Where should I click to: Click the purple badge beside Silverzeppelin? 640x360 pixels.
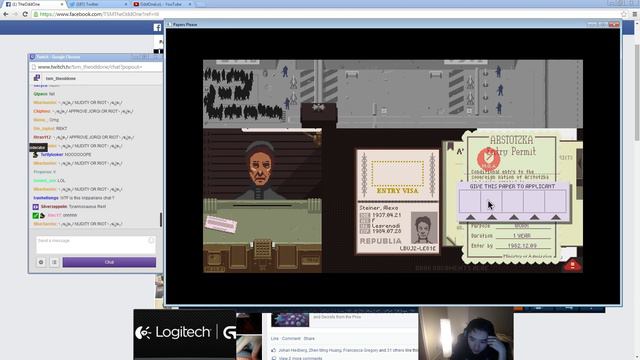tap(36, 207)
